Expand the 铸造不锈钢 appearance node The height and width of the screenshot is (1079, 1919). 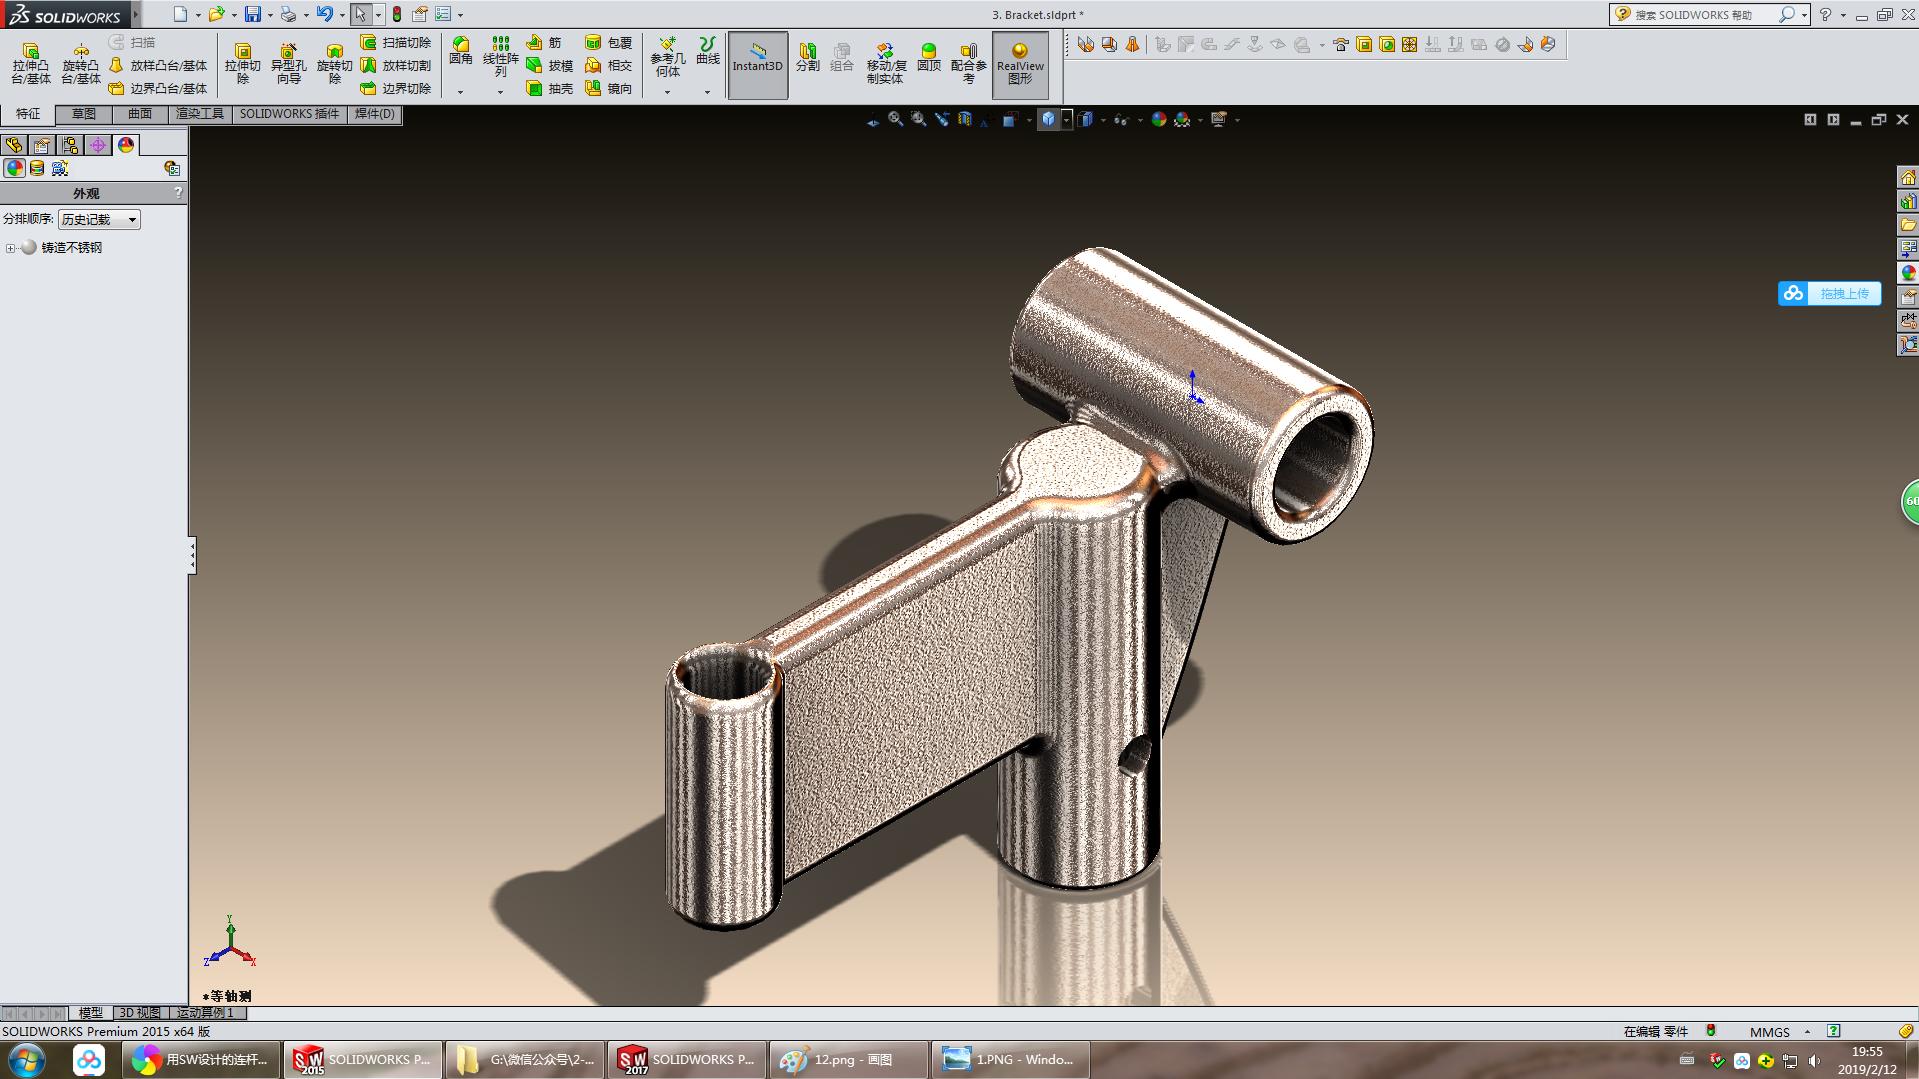[8, 246]
